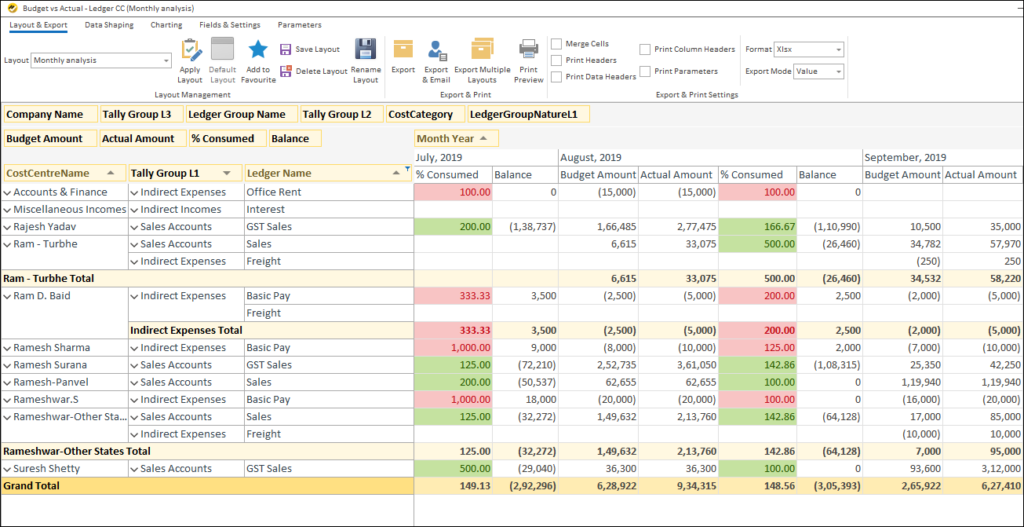Switch to the Data Shaping tab
Viewport: 1024px width, 527px height.
click(109, 25)
